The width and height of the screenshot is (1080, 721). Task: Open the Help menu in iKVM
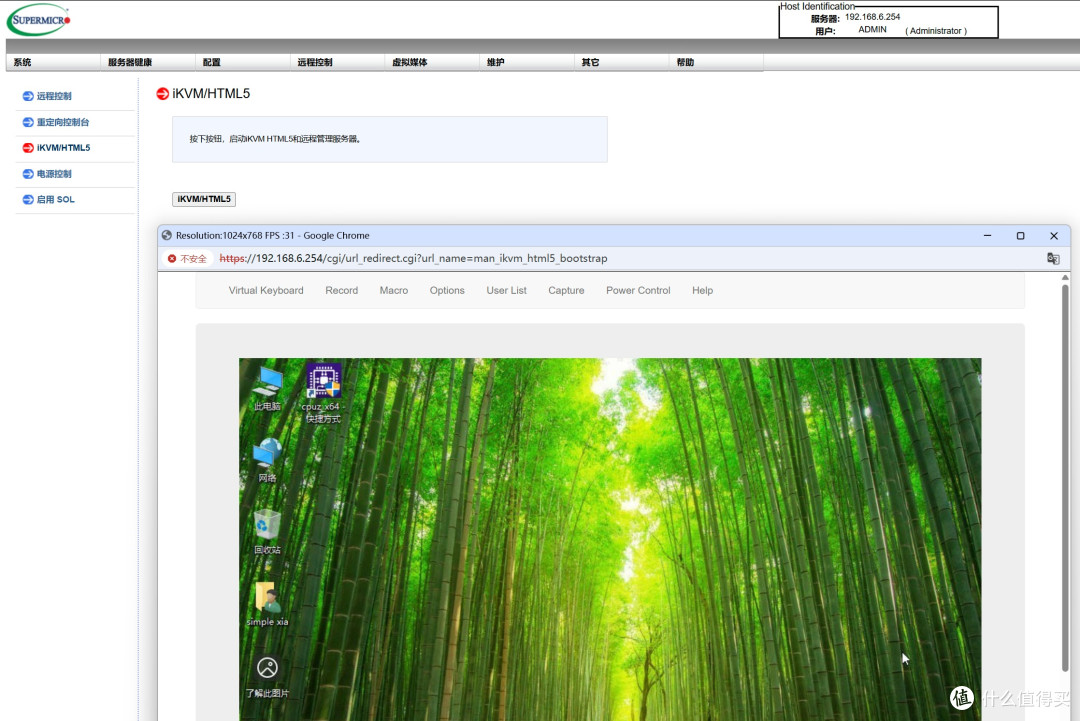point(703,291)
